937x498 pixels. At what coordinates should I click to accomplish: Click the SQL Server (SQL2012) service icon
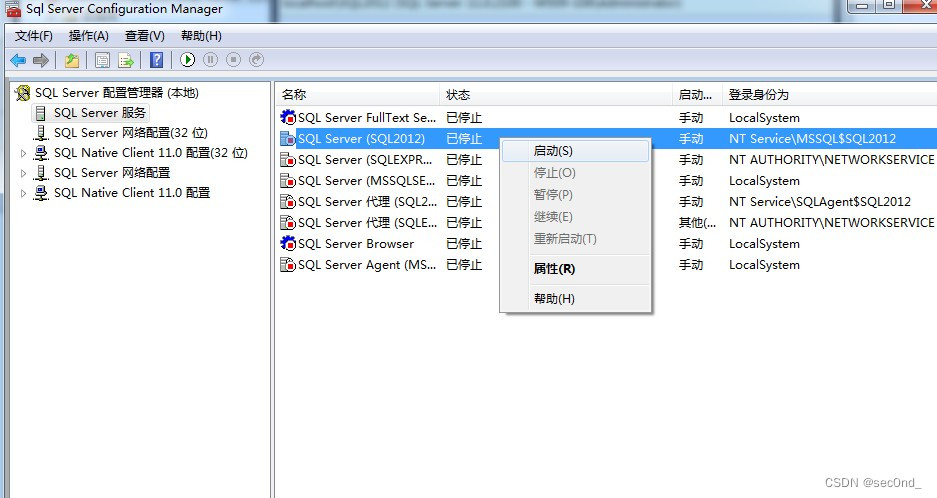(x=288, y=139)
